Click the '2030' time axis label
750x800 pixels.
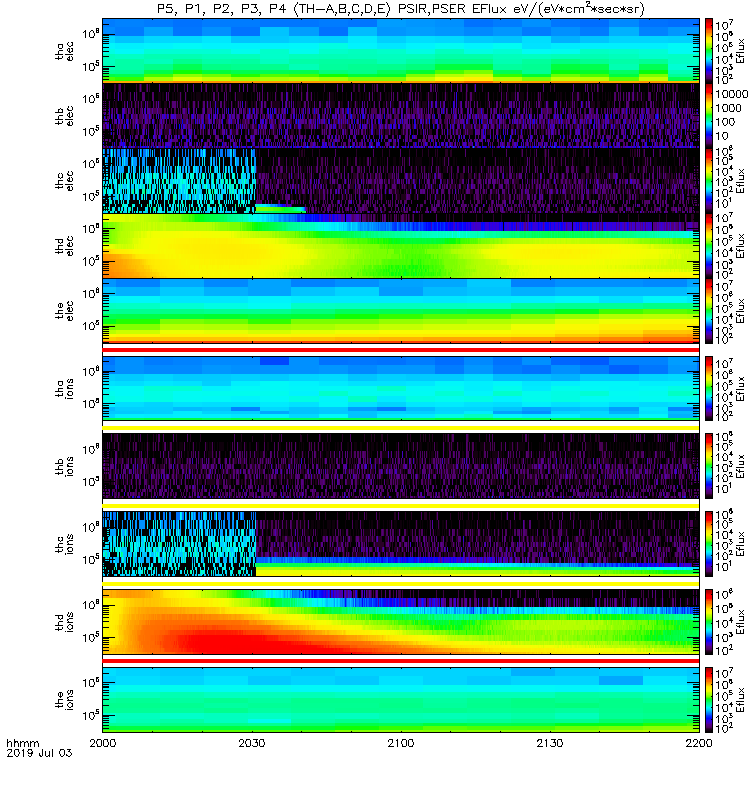click(x=252, y=743)
